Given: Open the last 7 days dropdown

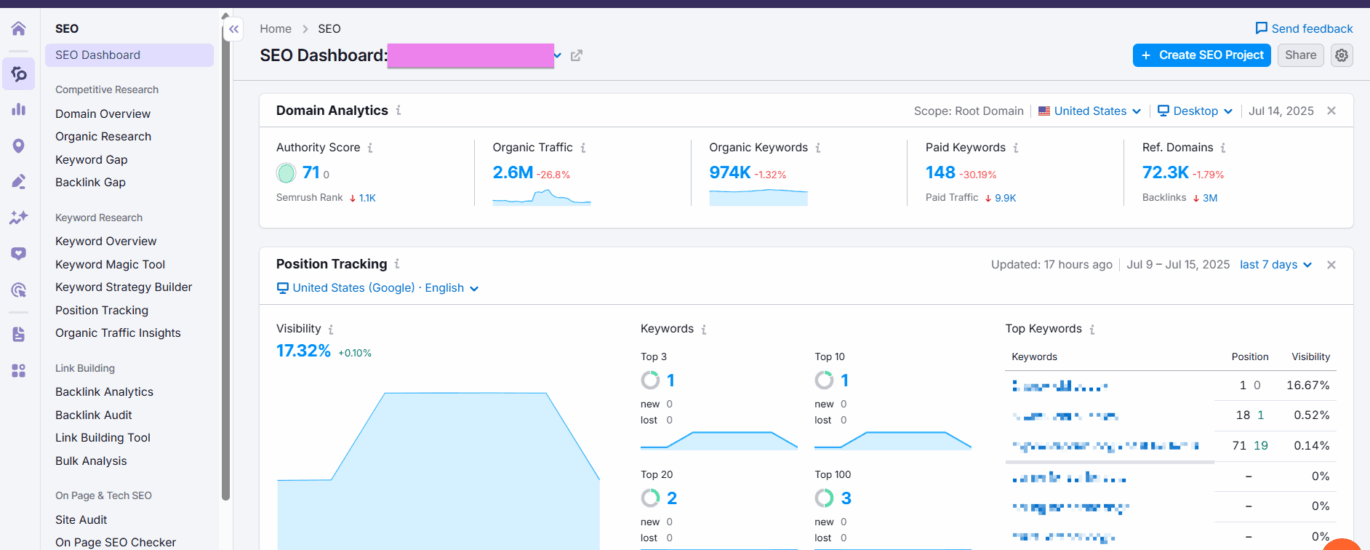Looking at the screenshot, I should [x=1276, y=265].
